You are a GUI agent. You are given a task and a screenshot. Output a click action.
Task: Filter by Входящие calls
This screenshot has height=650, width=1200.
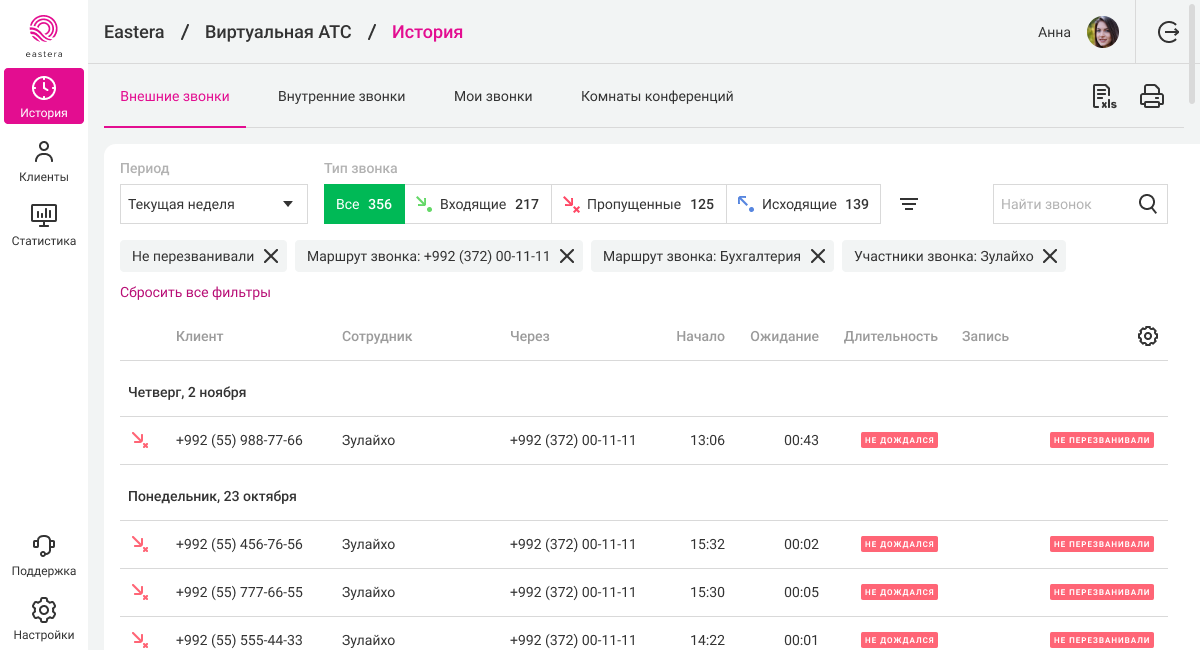point(477,204)
